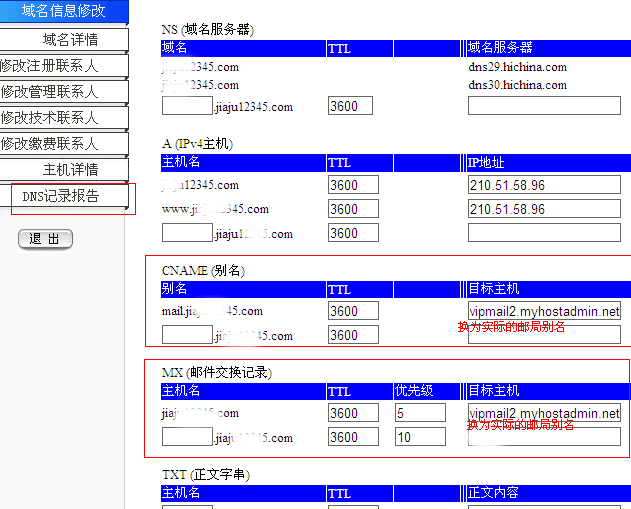Open the DNS记录报告 page
Image resolution: width=631 pixels, height=509 pixels.
pos(68,196)
